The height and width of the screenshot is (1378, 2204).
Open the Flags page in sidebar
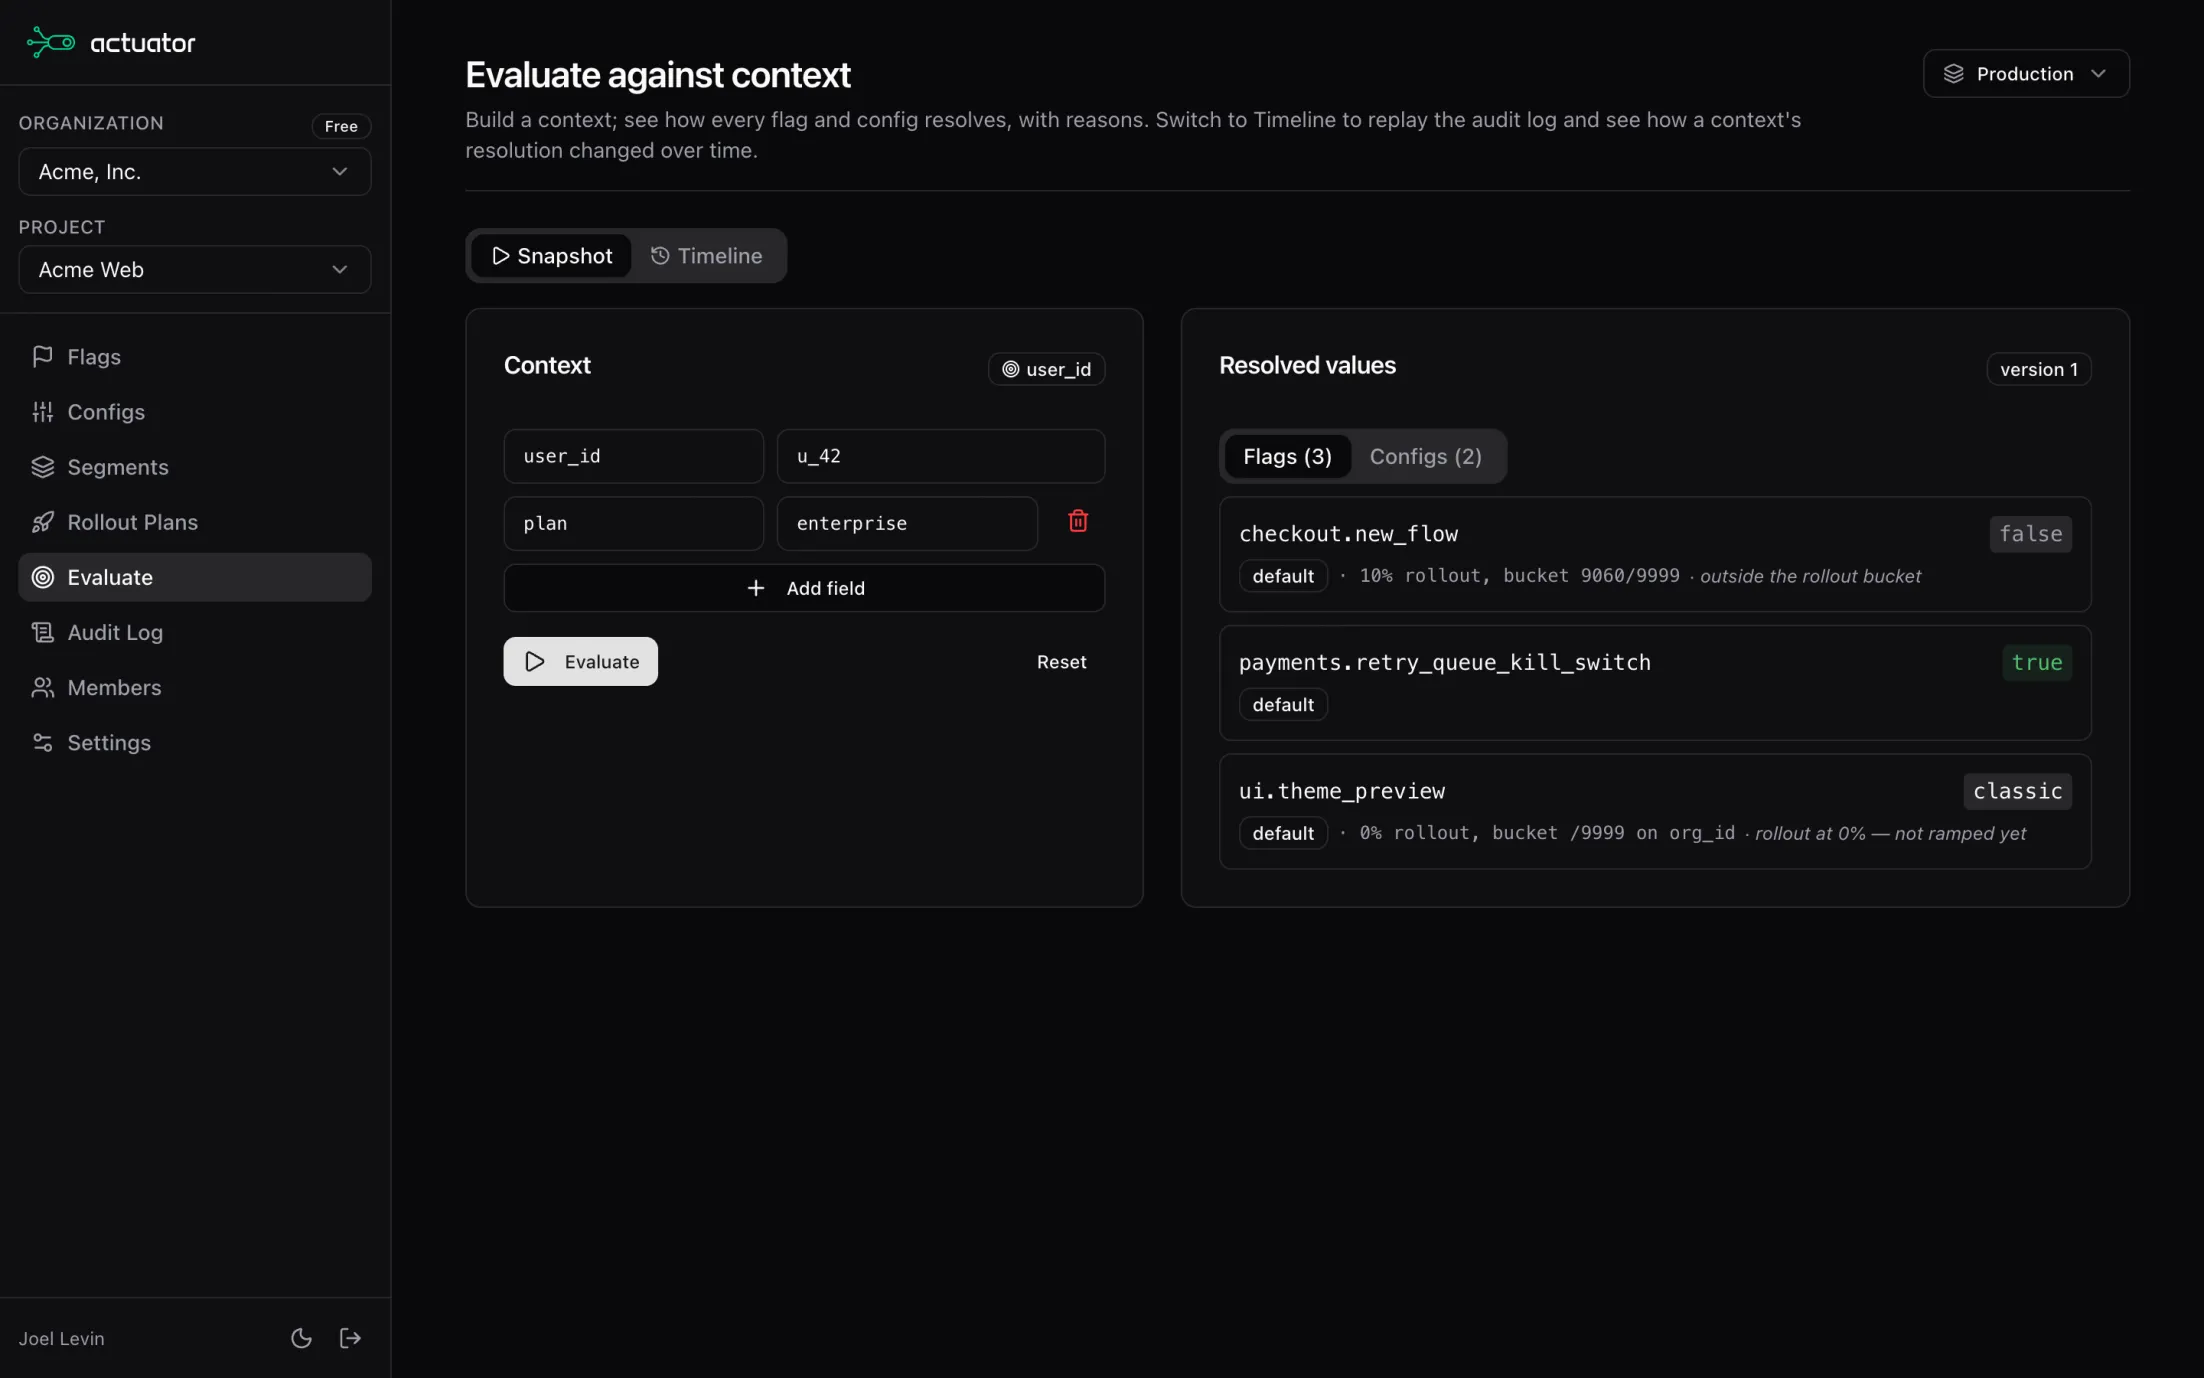195,357
